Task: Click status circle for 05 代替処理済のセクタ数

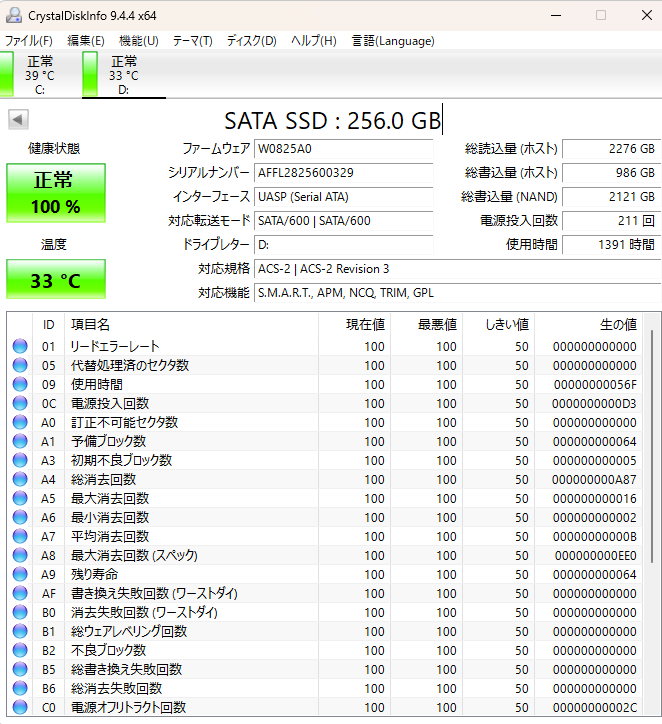Action: [20, 365]
